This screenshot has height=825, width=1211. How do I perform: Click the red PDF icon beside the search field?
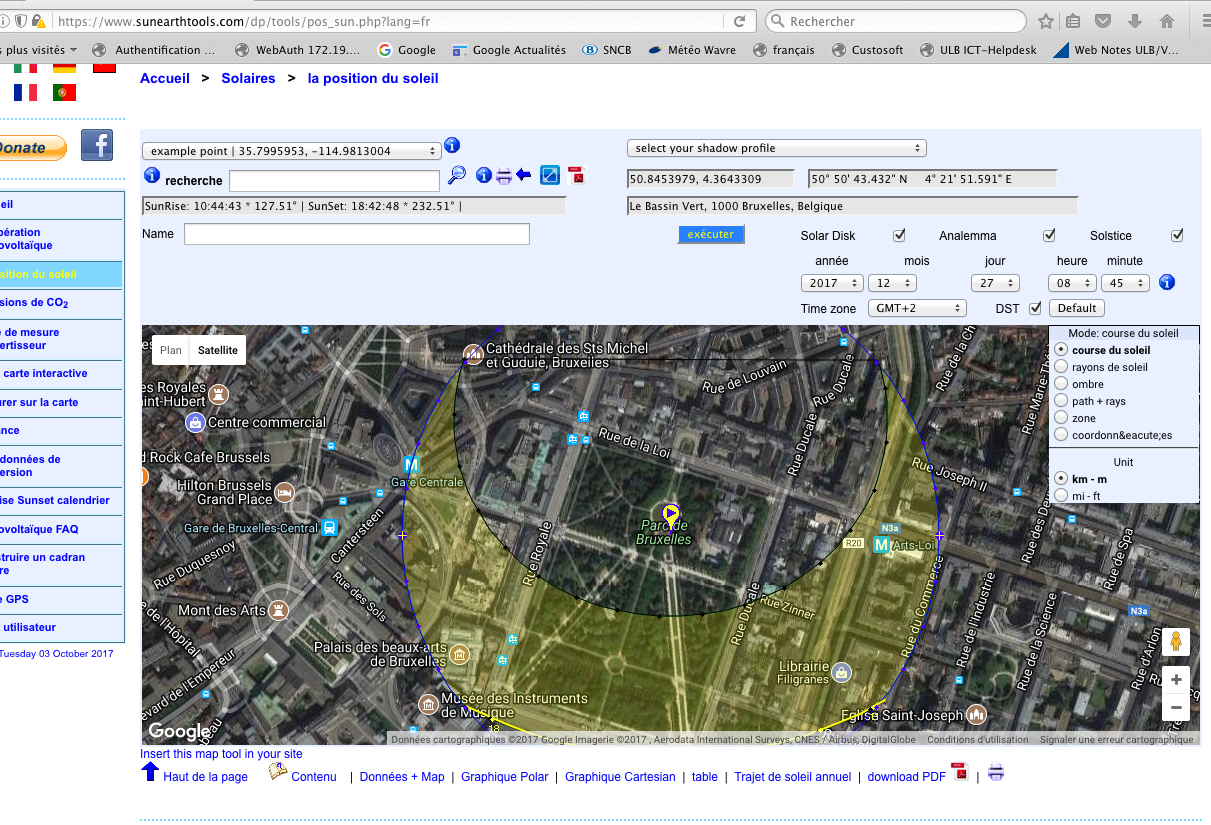[576, 175]
